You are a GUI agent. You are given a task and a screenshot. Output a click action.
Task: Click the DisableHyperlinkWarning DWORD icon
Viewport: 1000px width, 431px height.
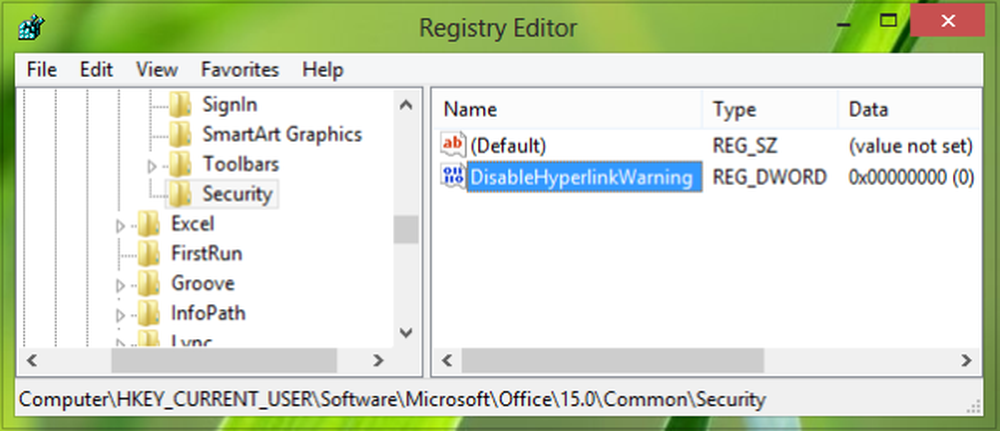[453, 177]
